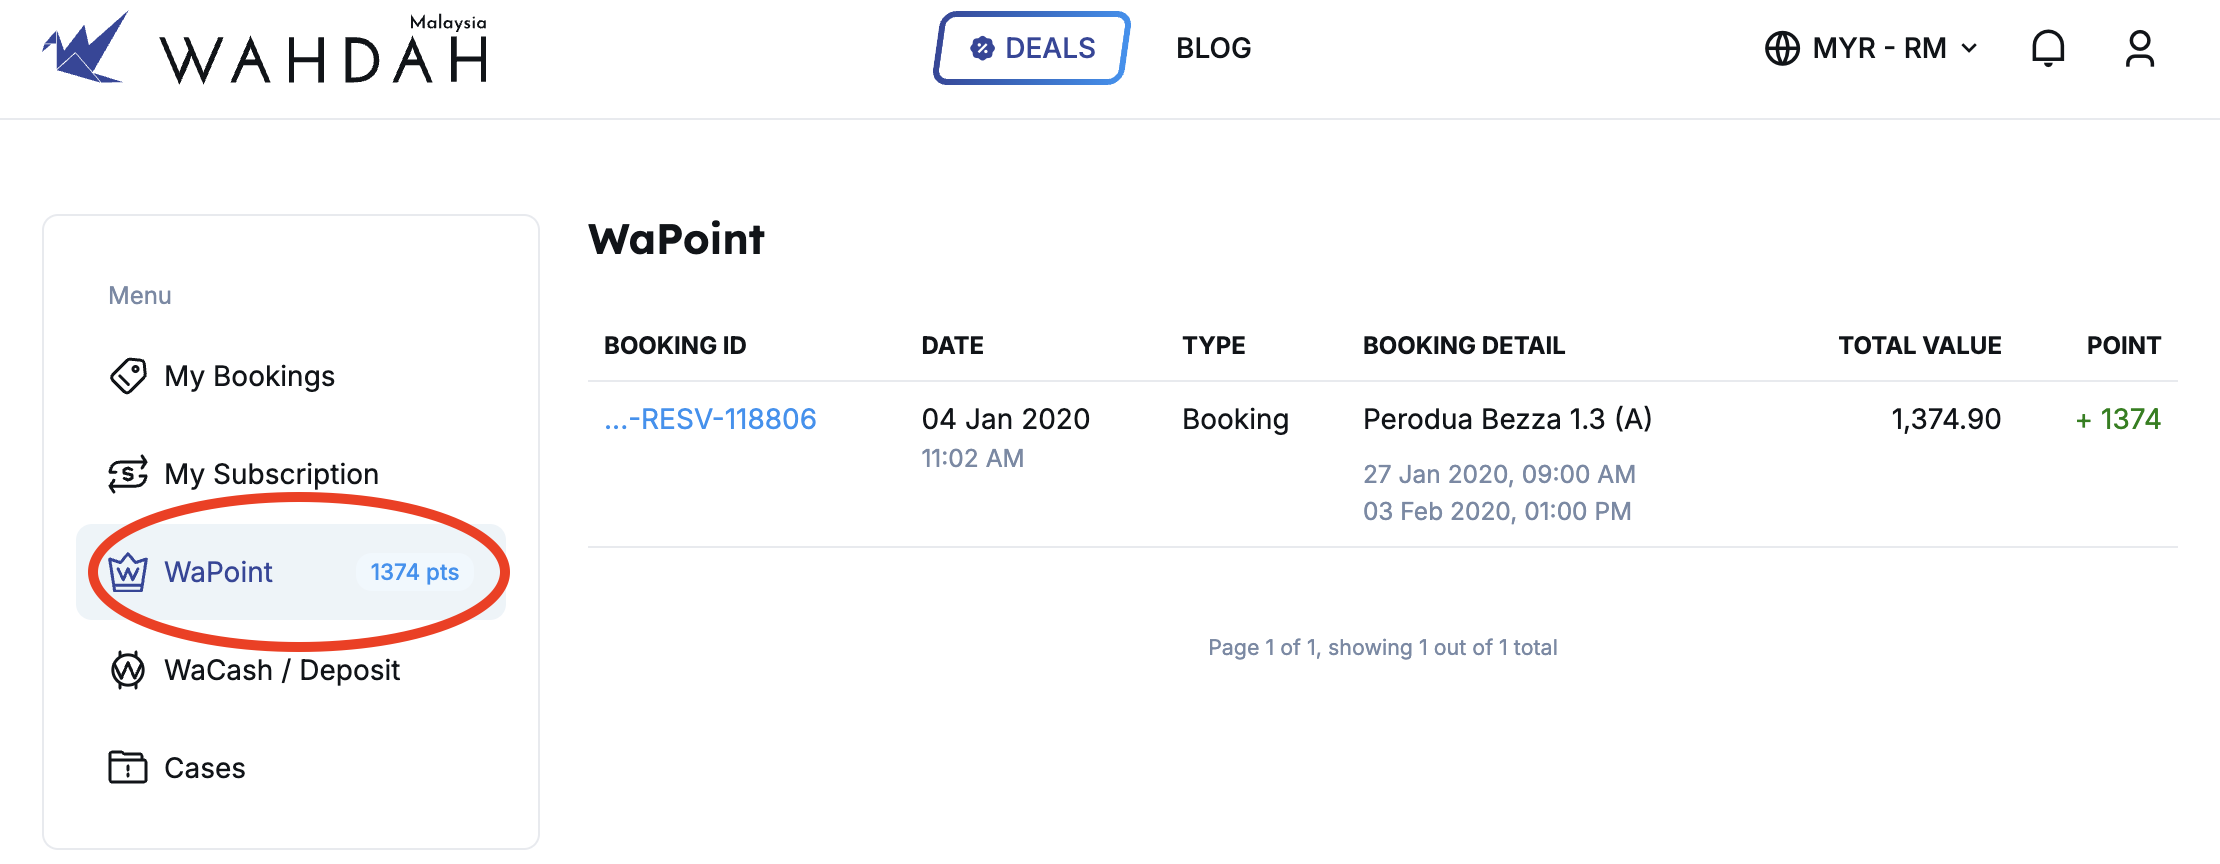Open booking link RESV-118806
The image size is (2220, 864).
point(710,419)
